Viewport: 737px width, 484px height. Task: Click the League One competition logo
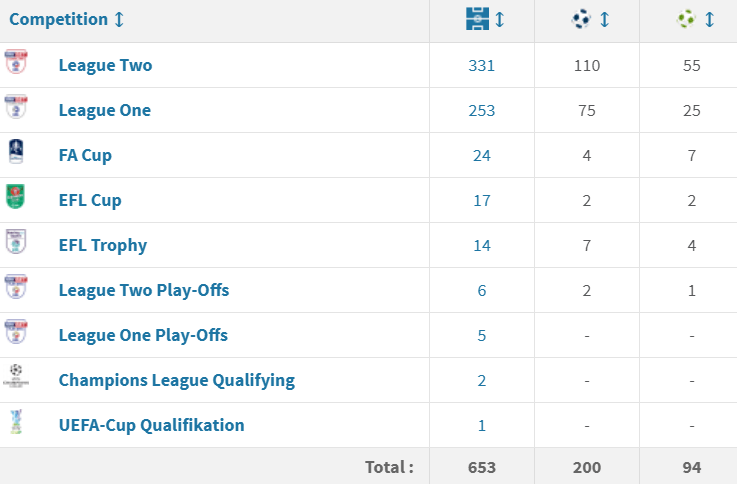(x=16, y=107)
